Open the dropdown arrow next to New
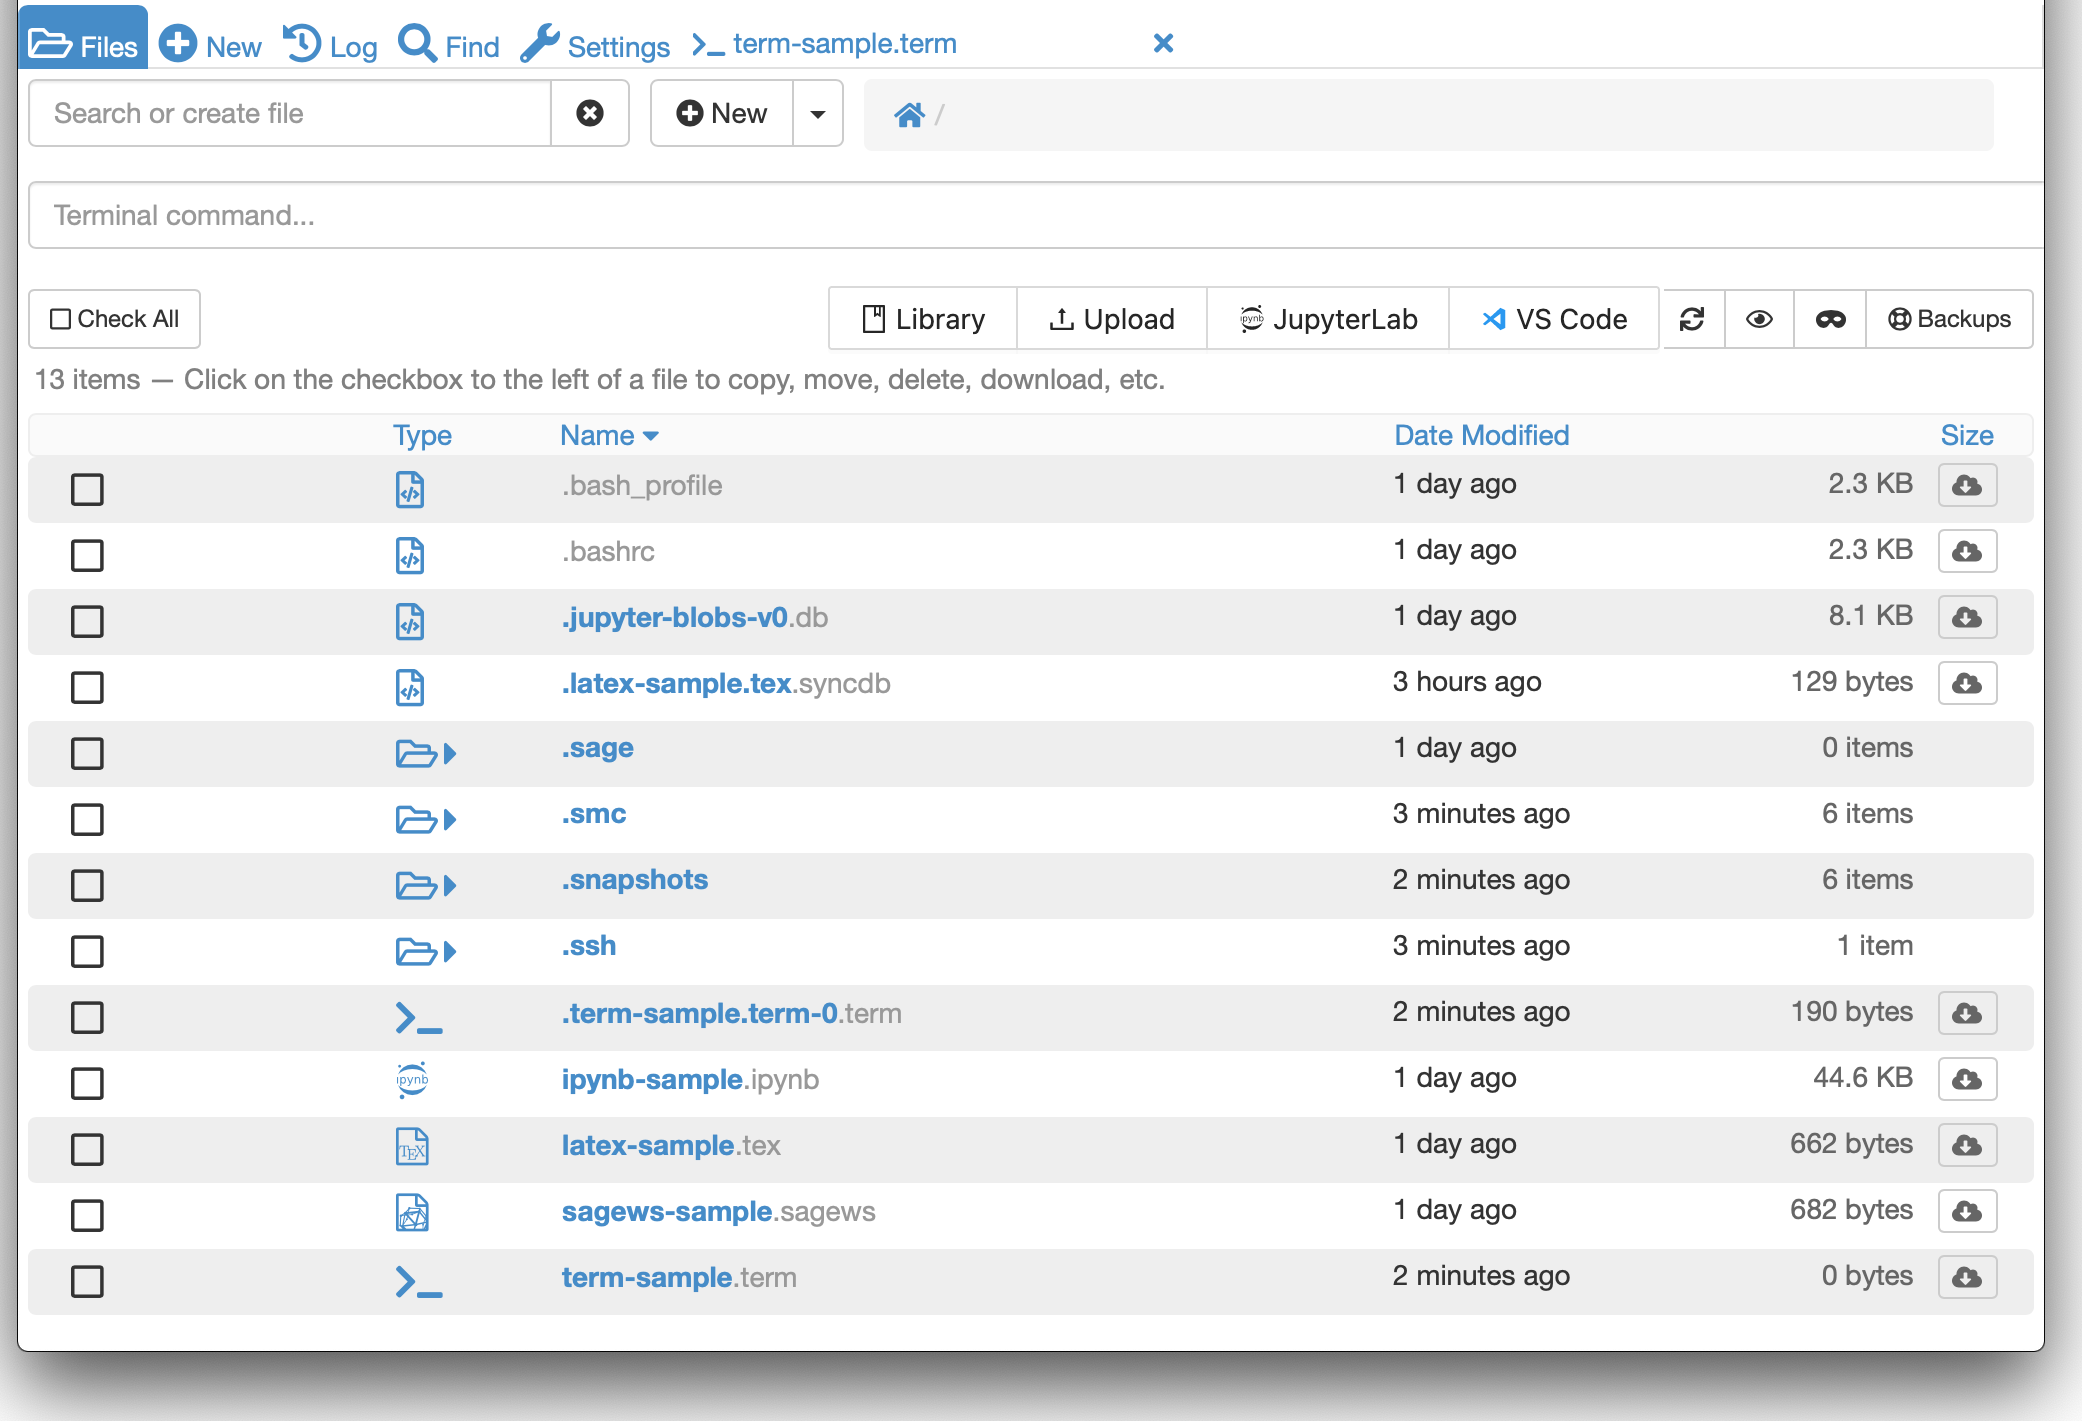Screen dimensions: 2082x1421 pyautogui.click(x=818, y=113)
